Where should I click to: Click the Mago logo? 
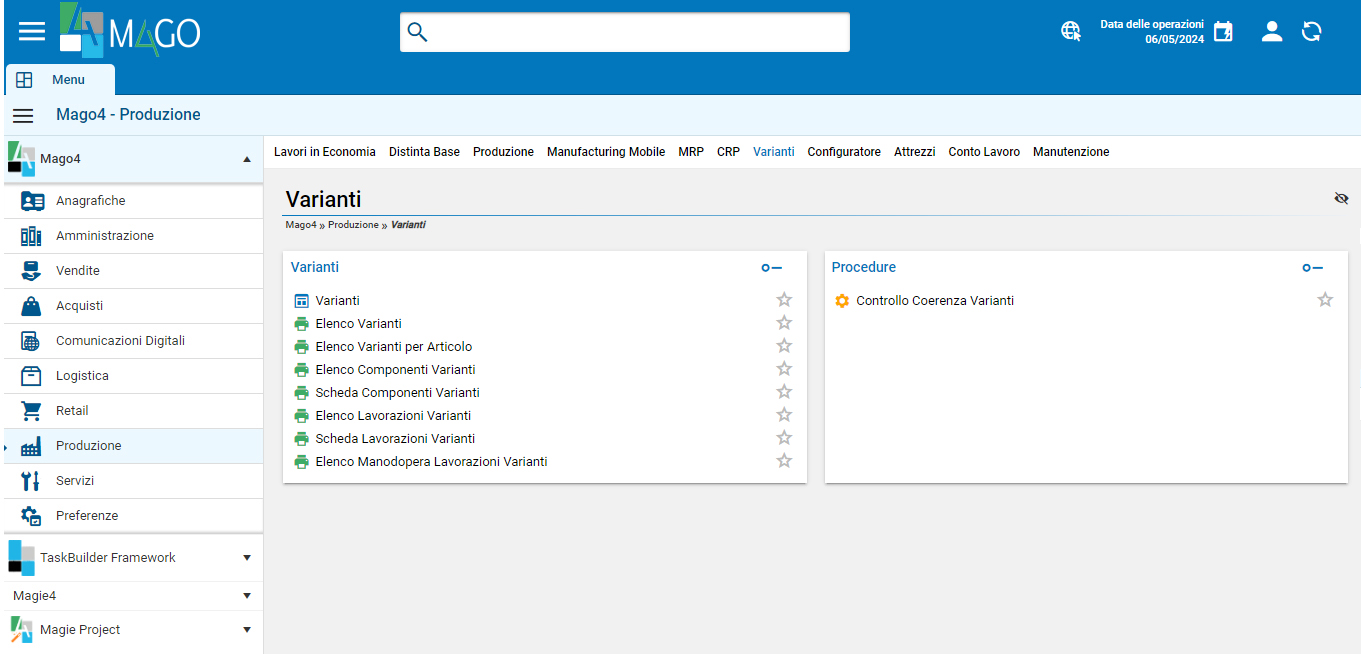[x=130, y=29]
